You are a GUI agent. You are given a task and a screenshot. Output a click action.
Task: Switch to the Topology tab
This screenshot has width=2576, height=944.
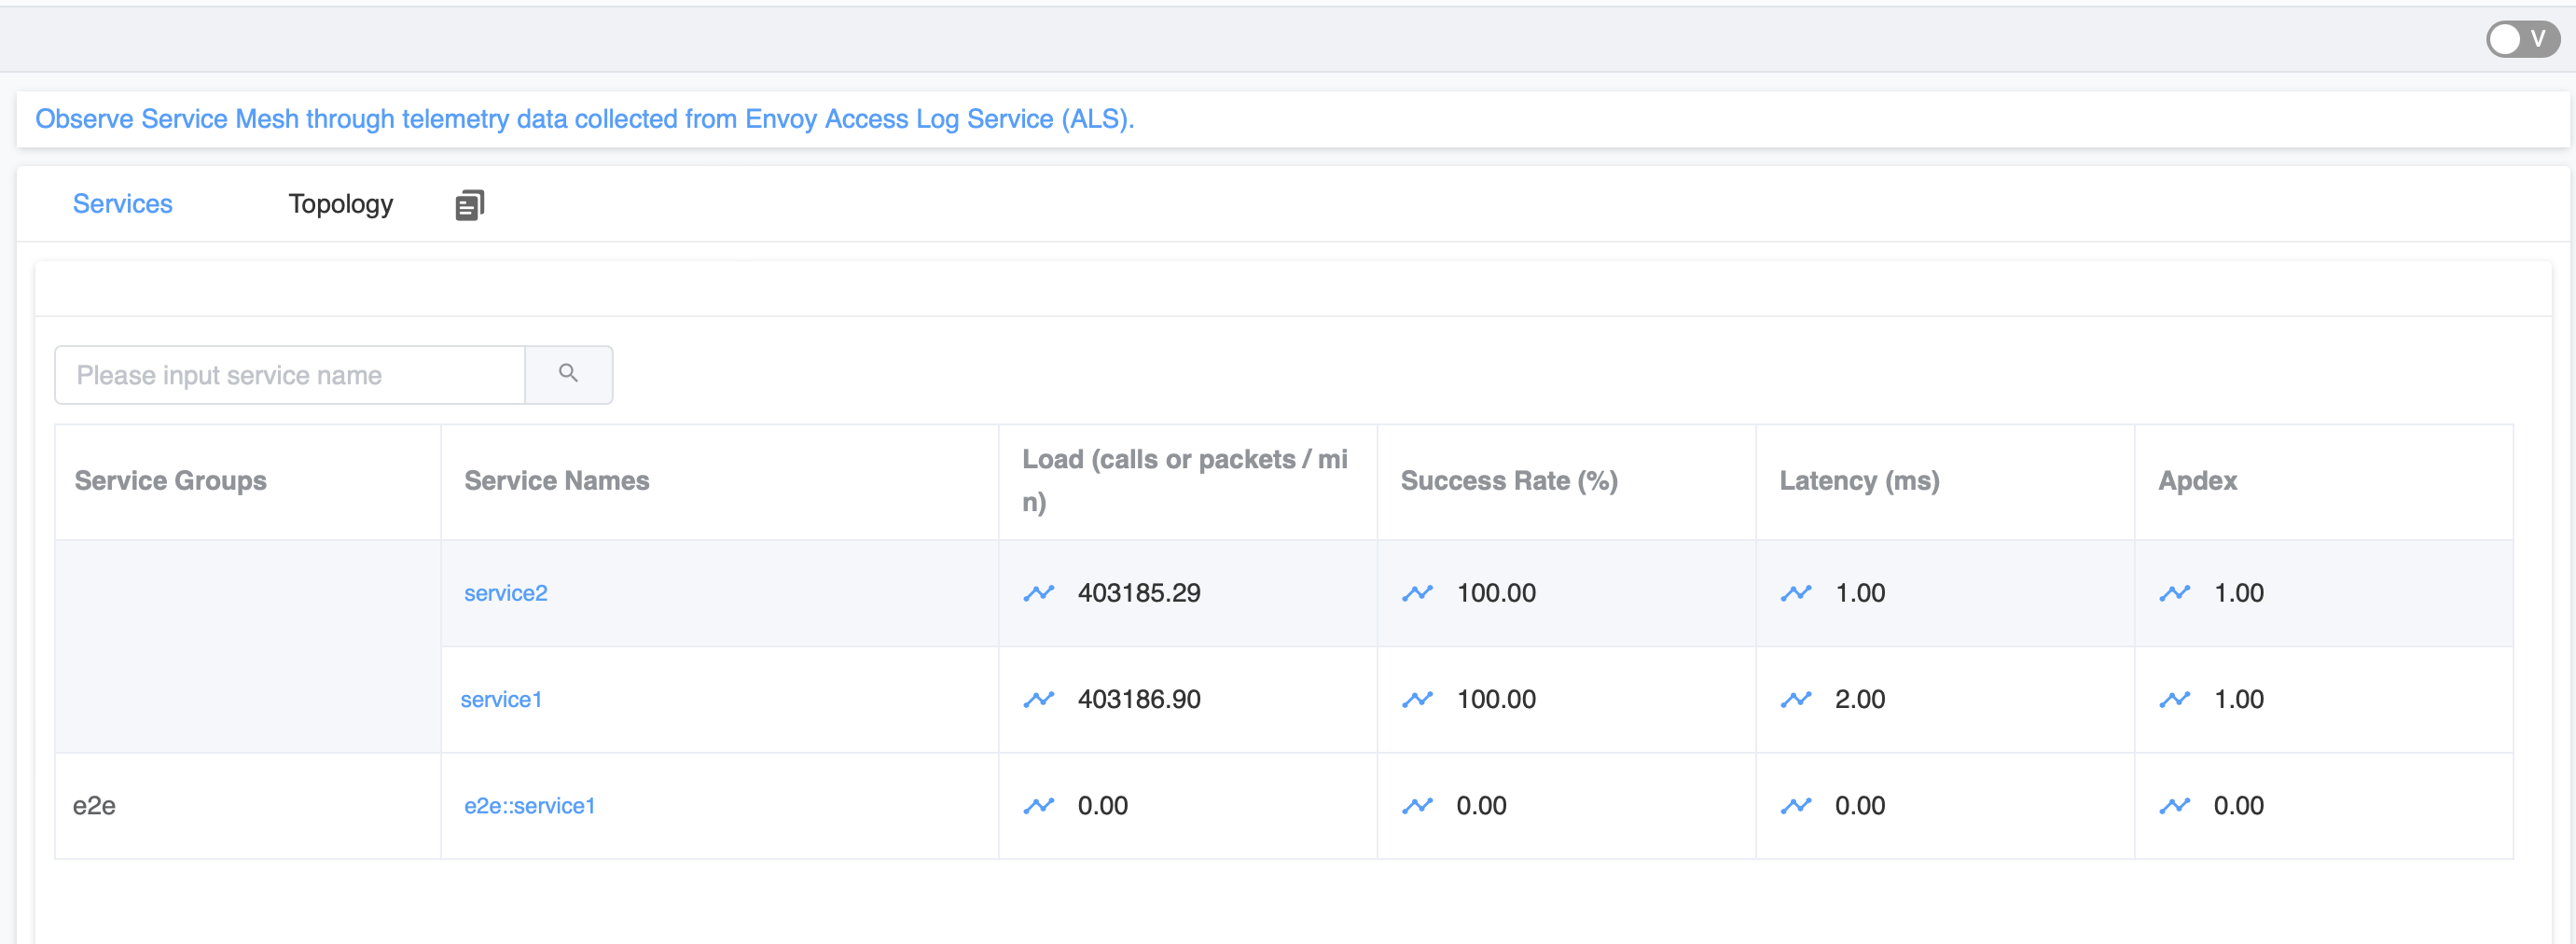click(340, 204)
